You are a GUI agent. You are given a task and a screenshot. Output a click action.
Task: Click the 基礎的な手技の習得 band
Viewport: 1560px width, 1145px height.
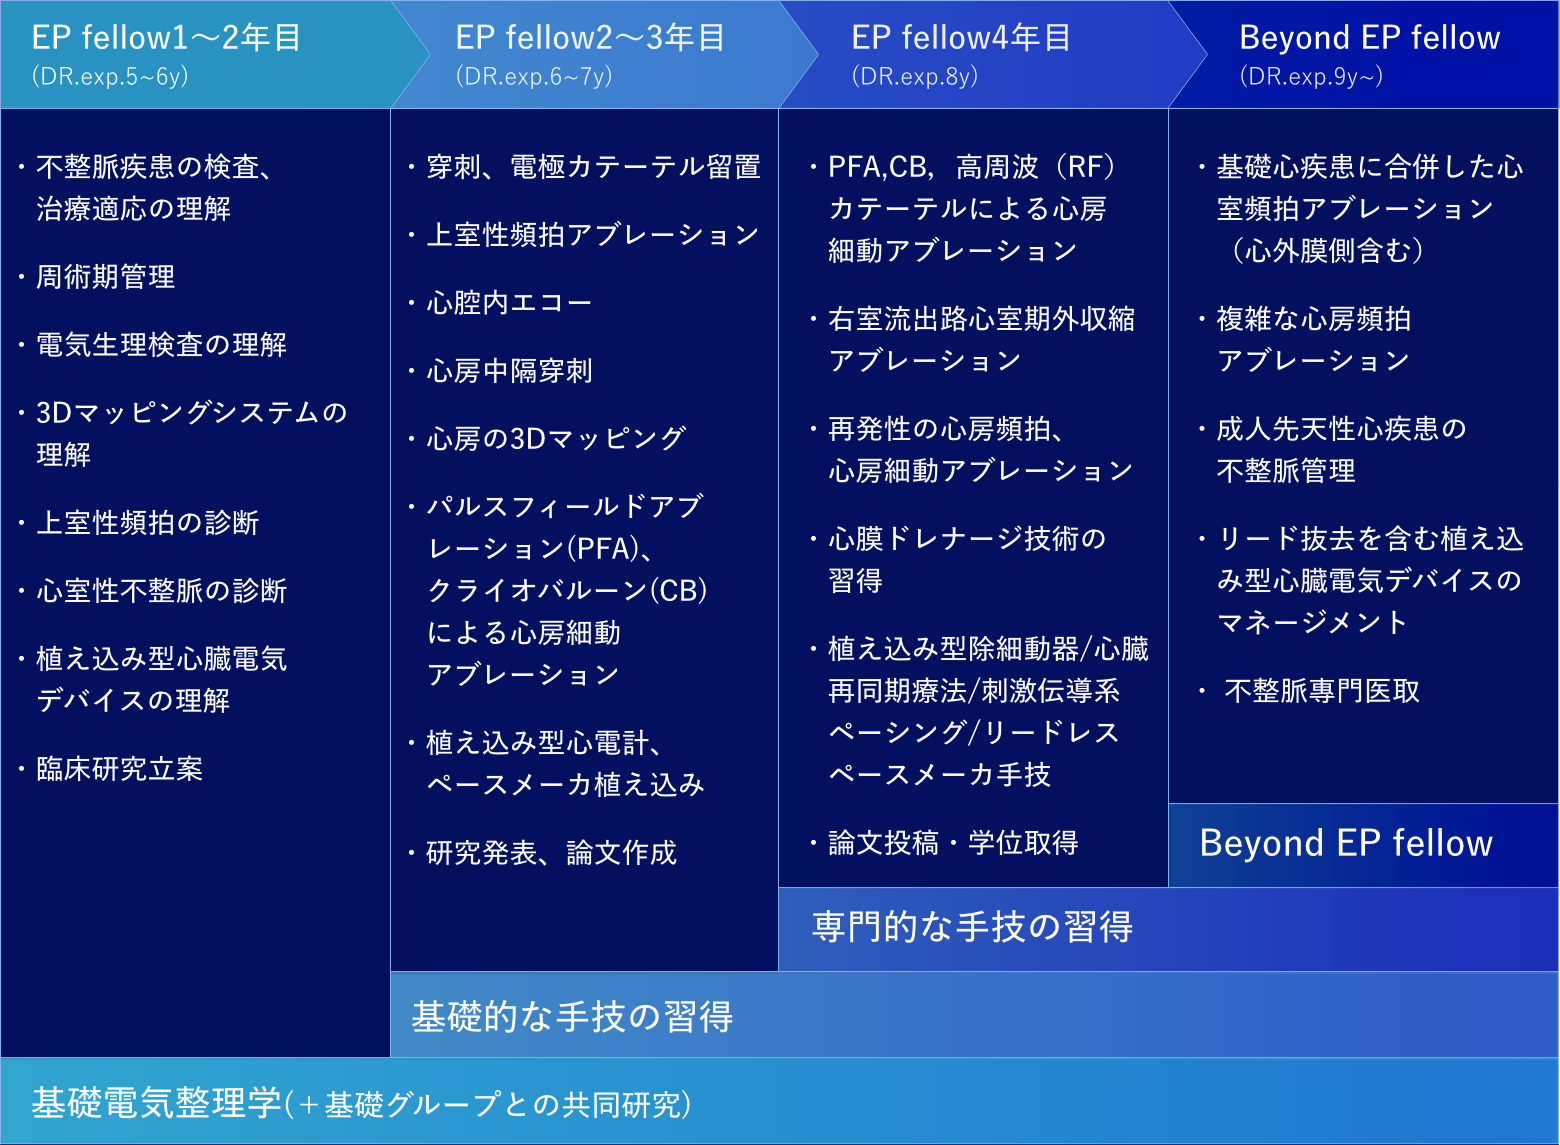(x=573, y=1016)
